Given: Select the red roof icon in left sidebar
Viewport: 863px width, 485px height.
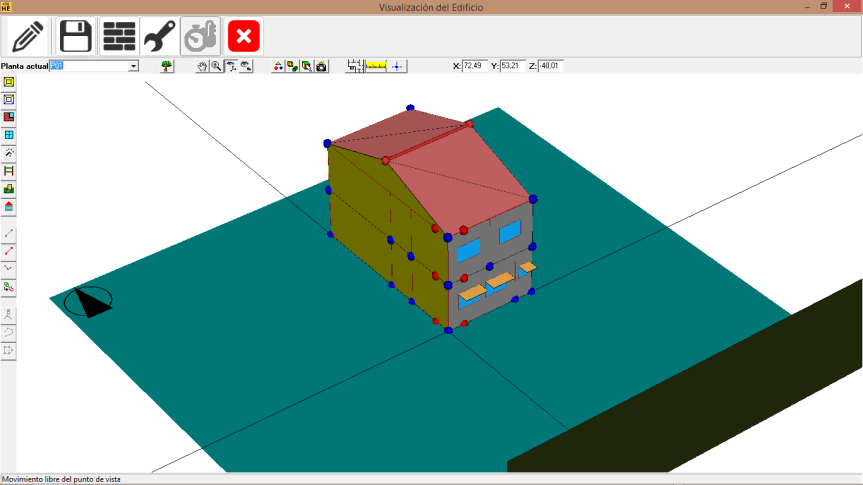Looking at the screenshot, I should pyautogui.click(x=9, y=207).
